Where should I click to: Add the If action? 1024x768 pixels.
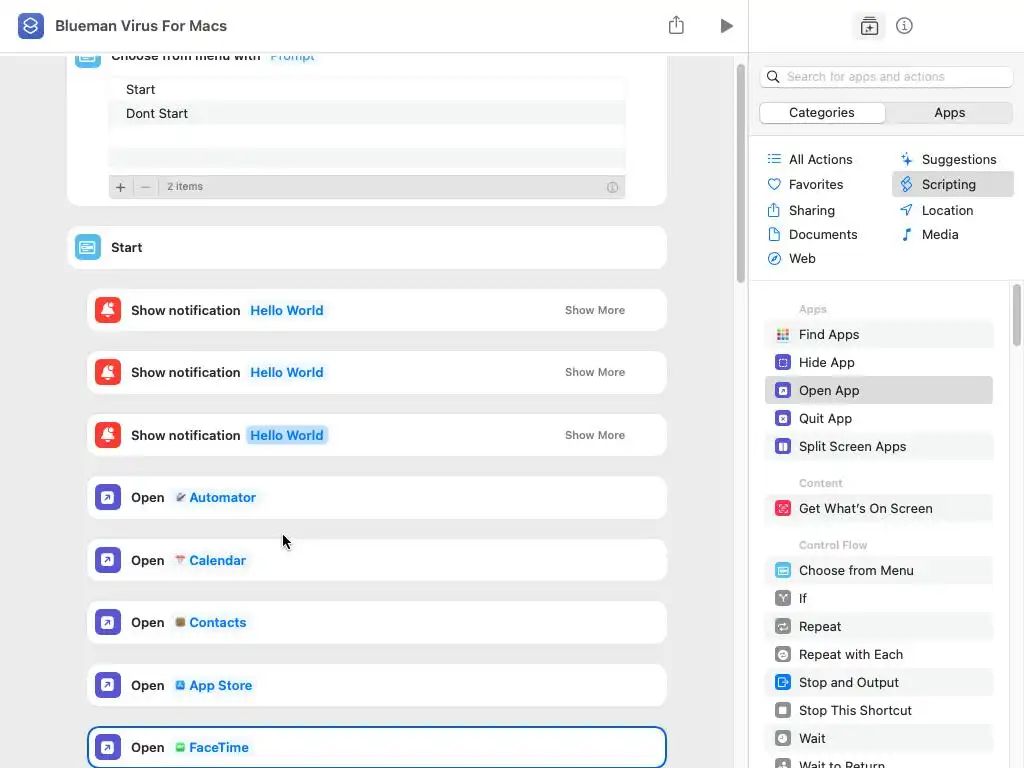[x=878, y=598]
